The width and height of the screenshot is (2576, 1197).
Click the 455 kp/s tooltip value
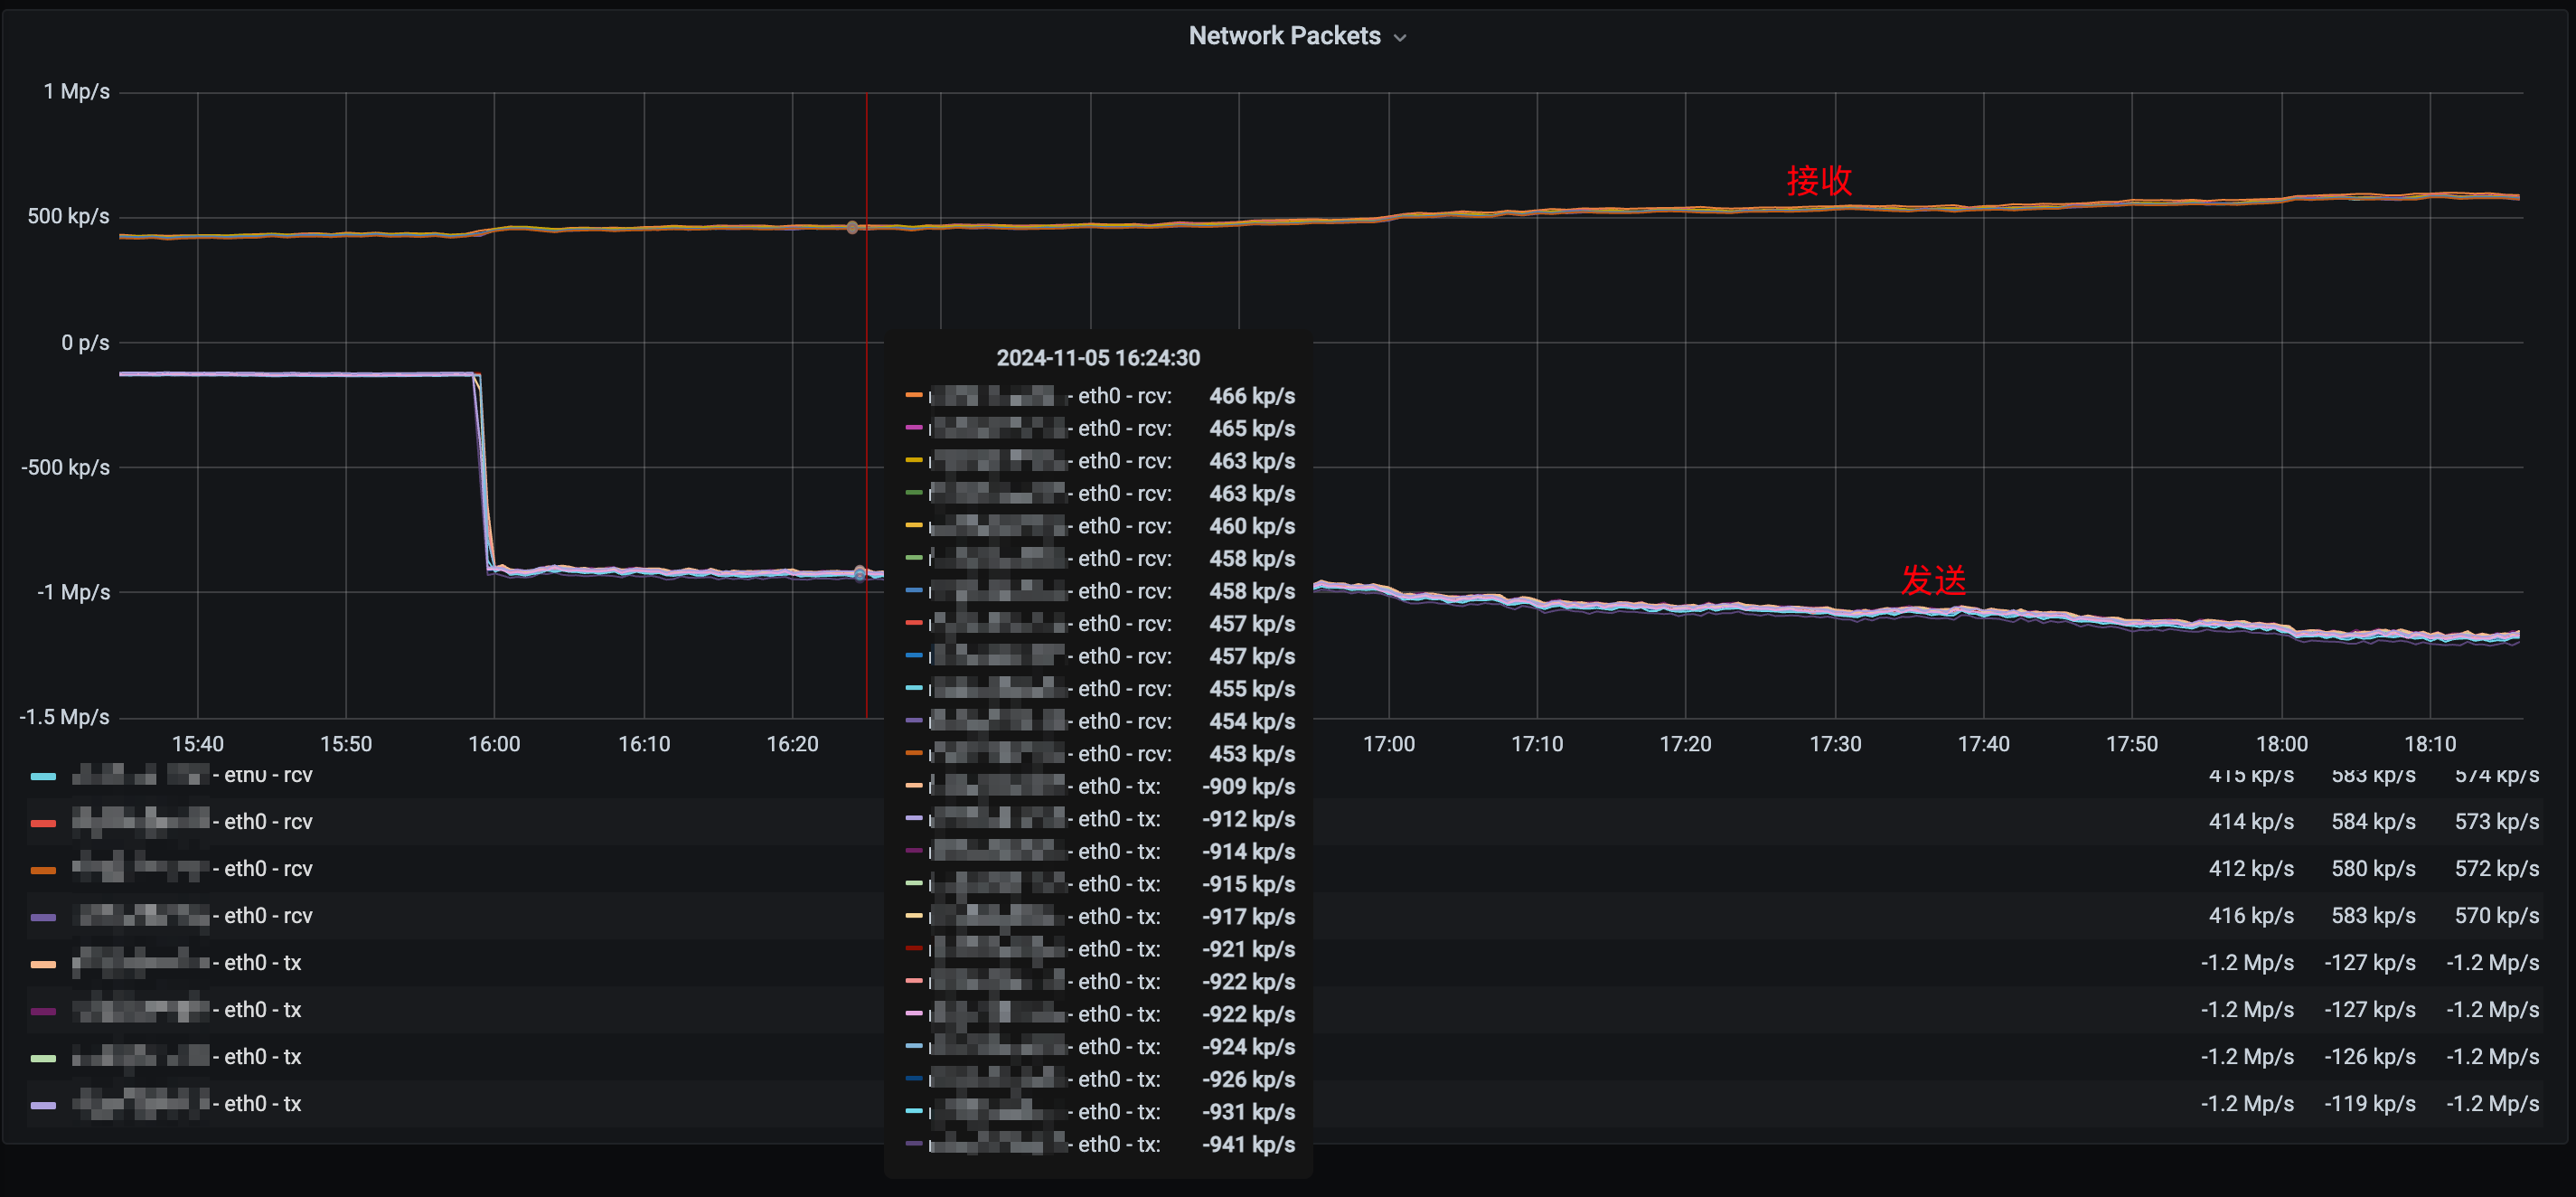[1252, 689]
